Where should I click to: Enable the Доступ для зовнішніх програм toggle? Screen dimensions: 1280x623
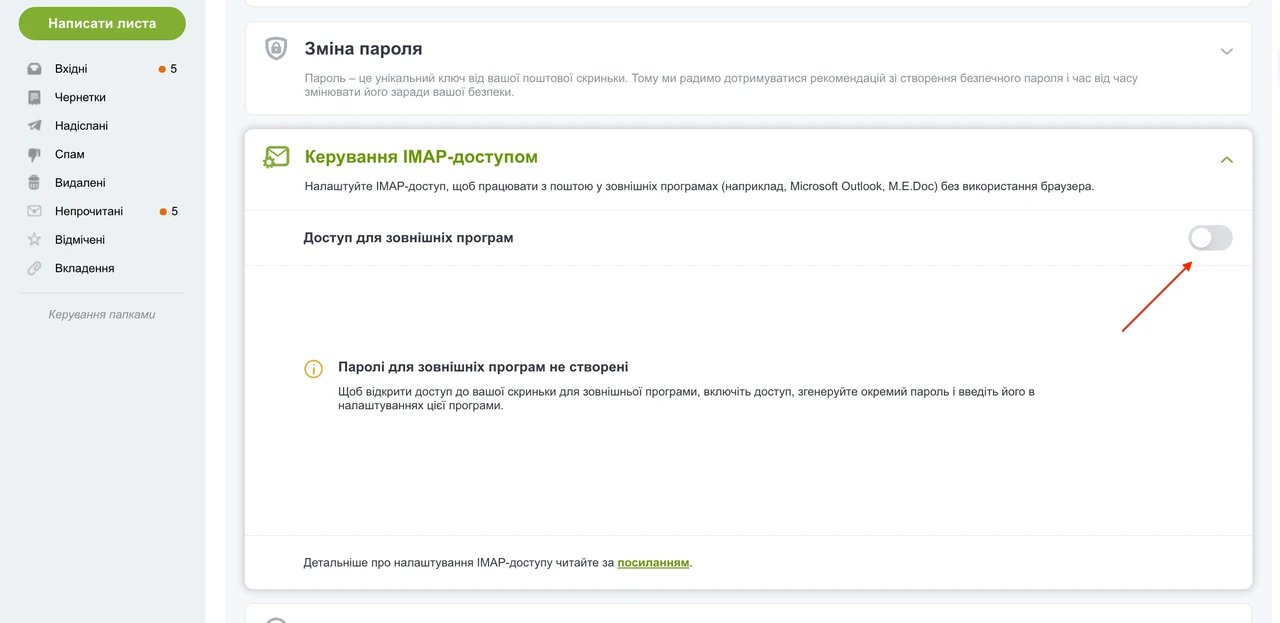1210,238
